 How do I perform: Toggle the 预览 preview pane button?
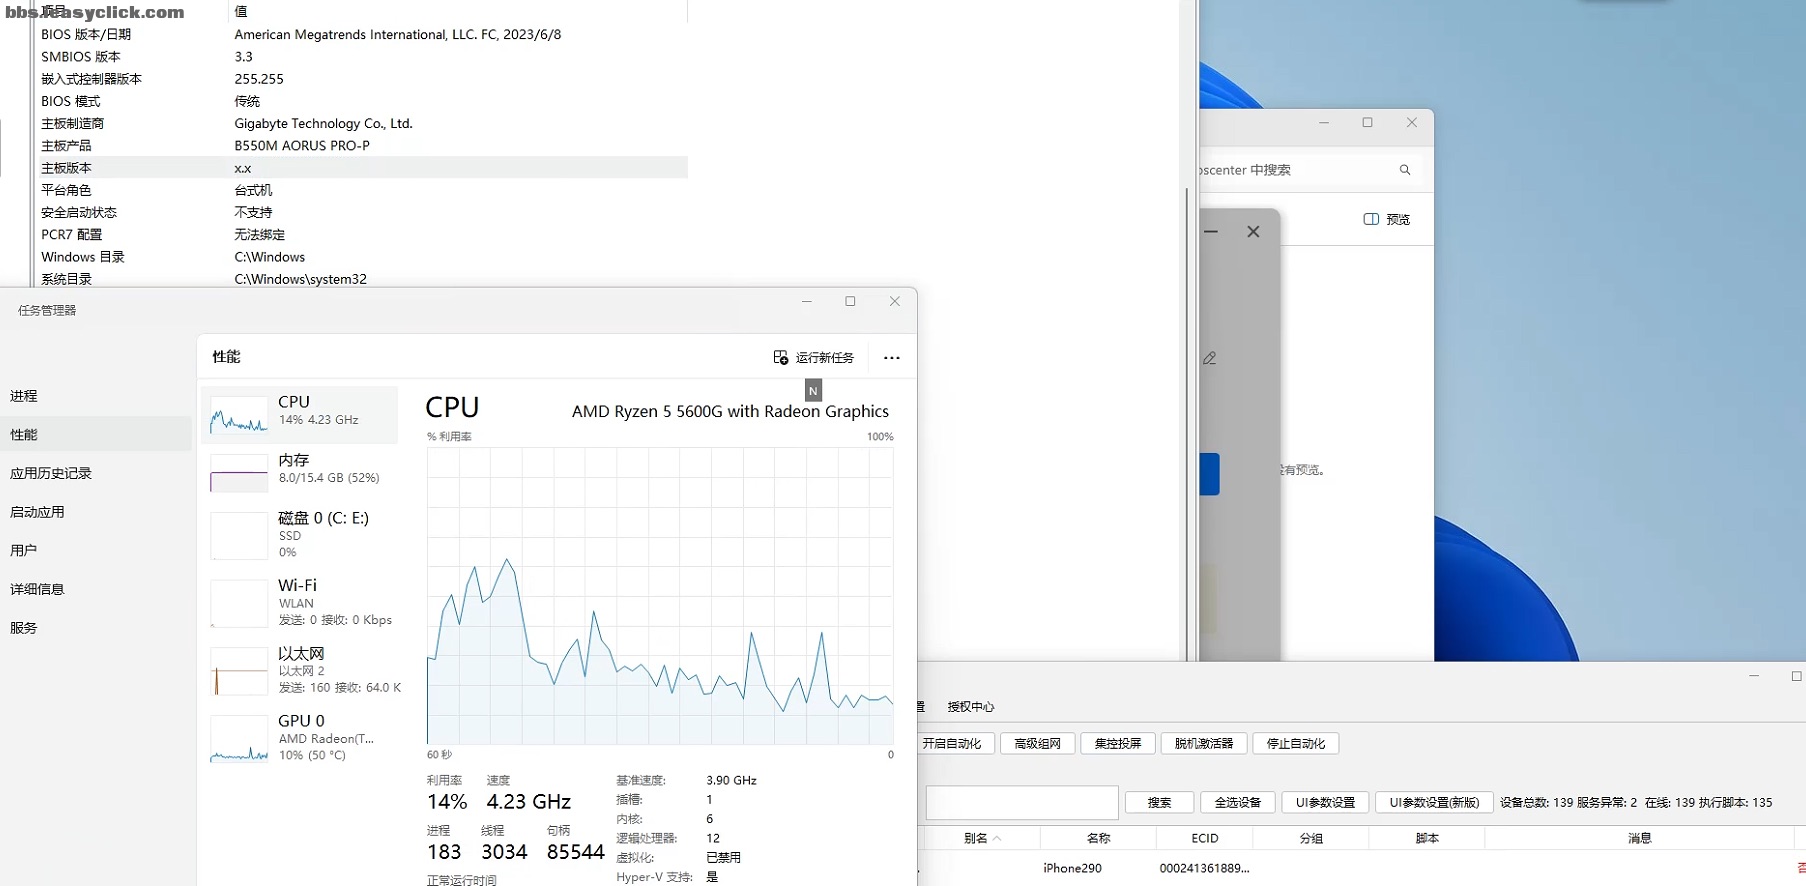(x=1387, y=219)
